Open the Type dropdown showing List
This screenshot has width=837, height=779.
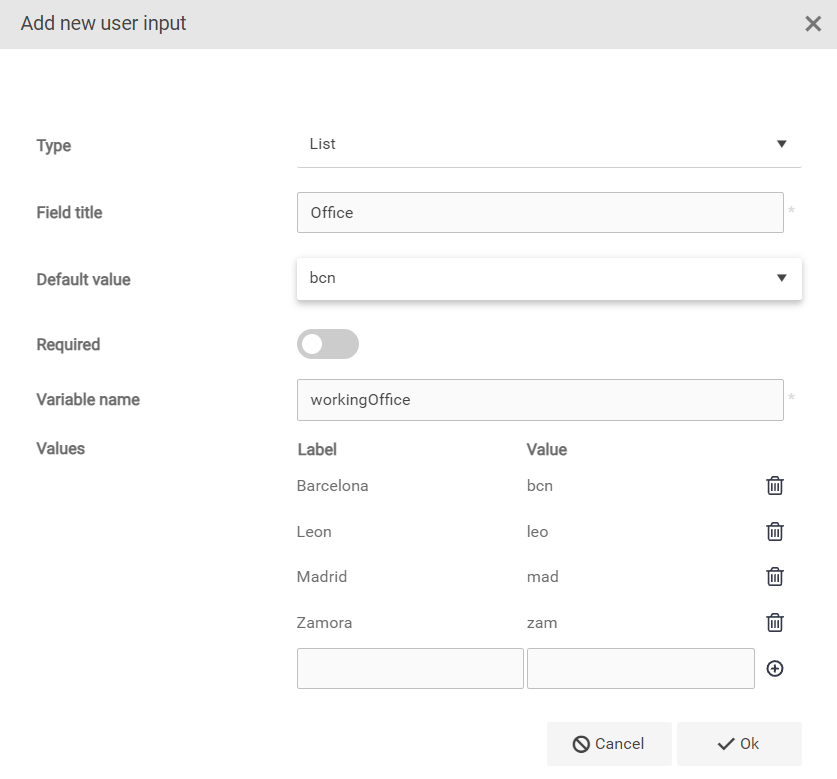click(x=548, y=144)
